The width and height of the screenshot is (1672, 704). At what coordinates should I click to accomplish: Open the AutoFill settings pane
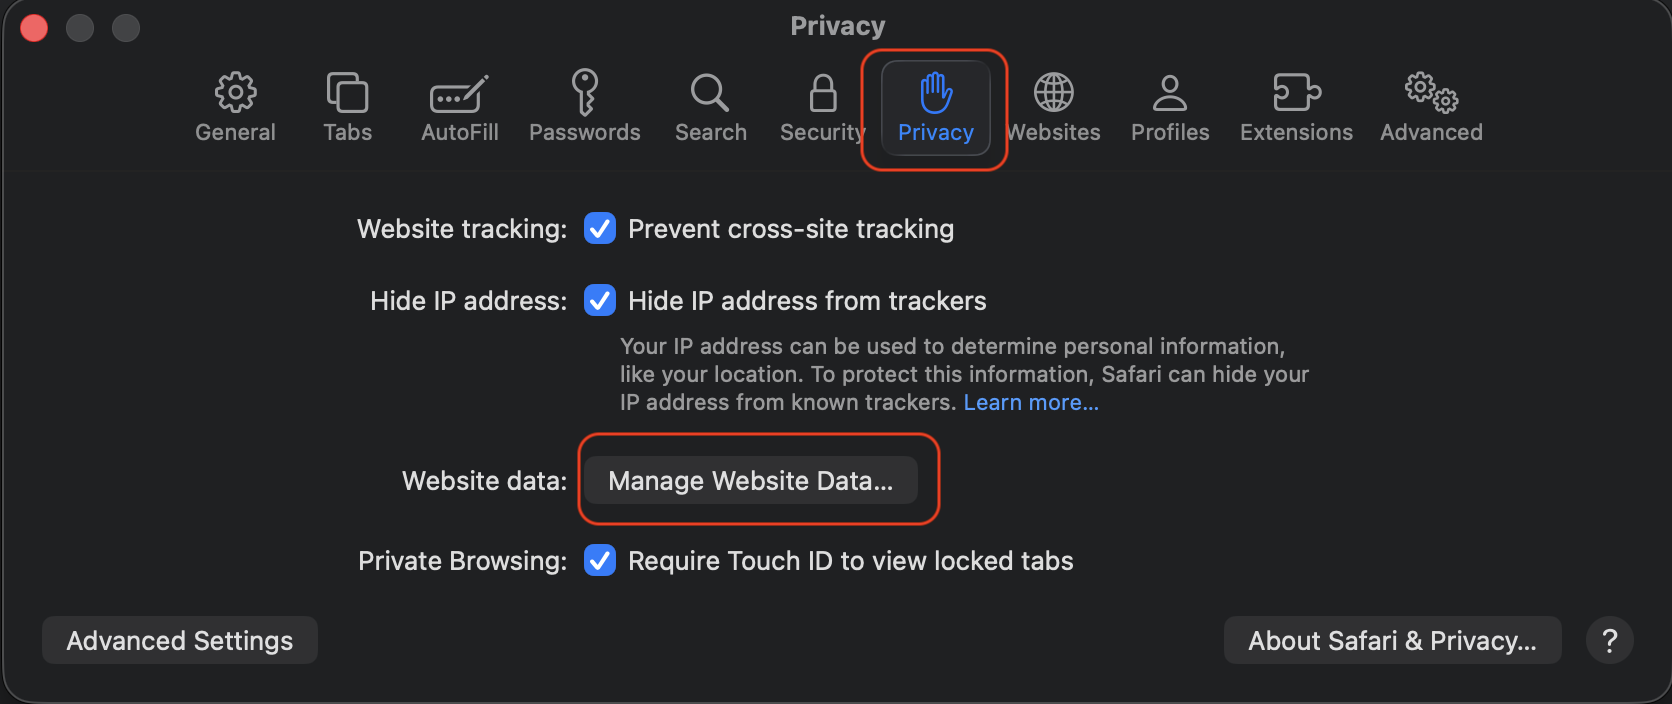459,94
